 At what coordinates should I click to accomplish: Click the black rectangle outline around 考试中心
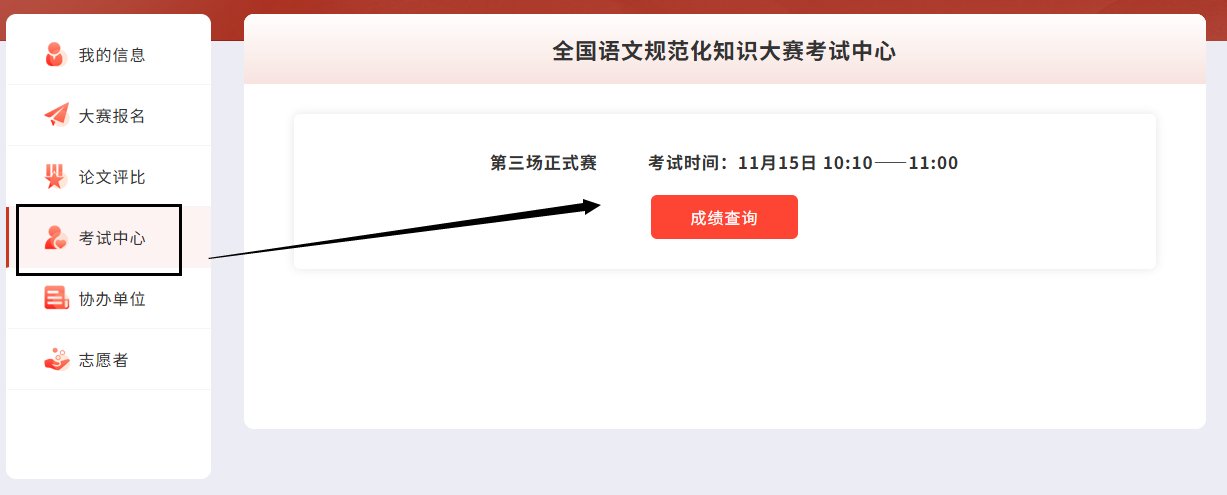[x=99, y=239]
